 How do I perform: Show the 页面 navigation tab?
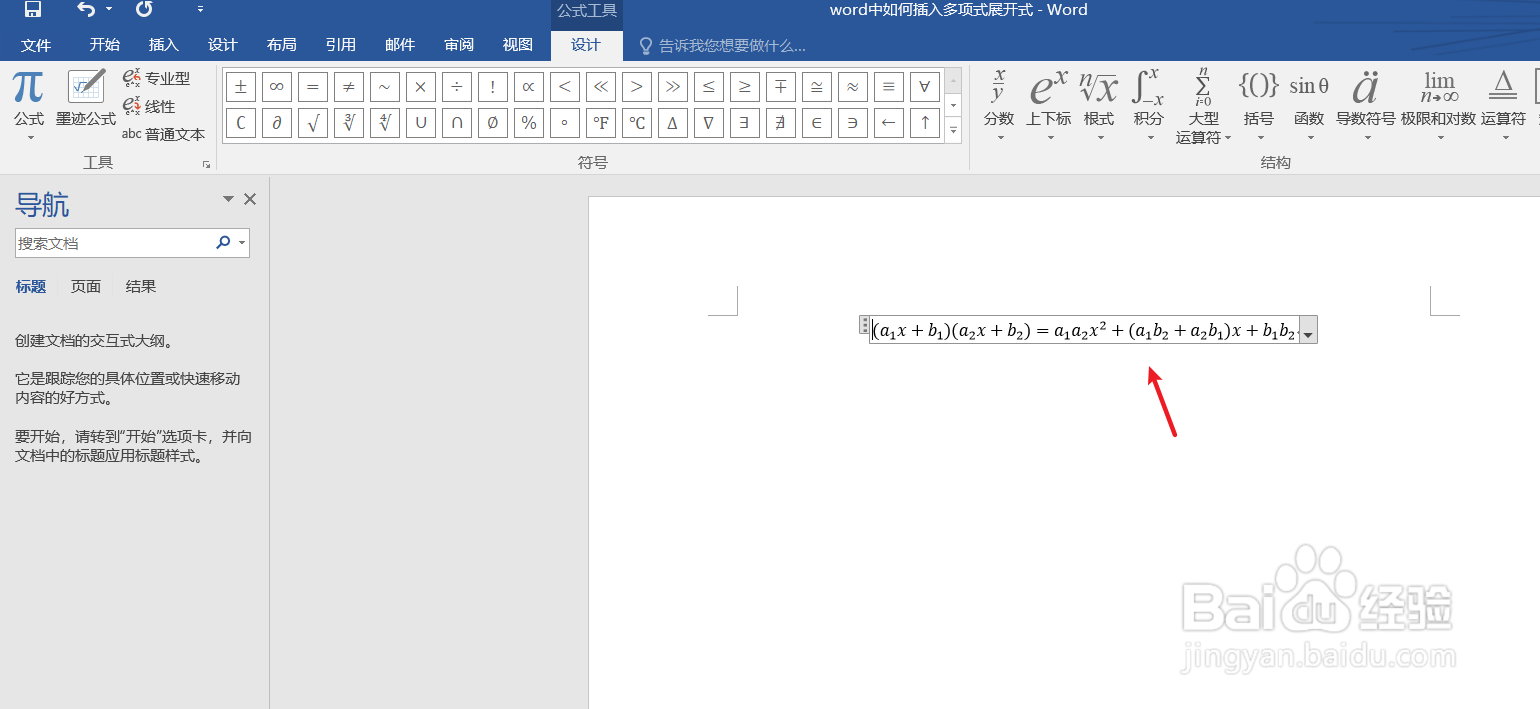(86, 286)
